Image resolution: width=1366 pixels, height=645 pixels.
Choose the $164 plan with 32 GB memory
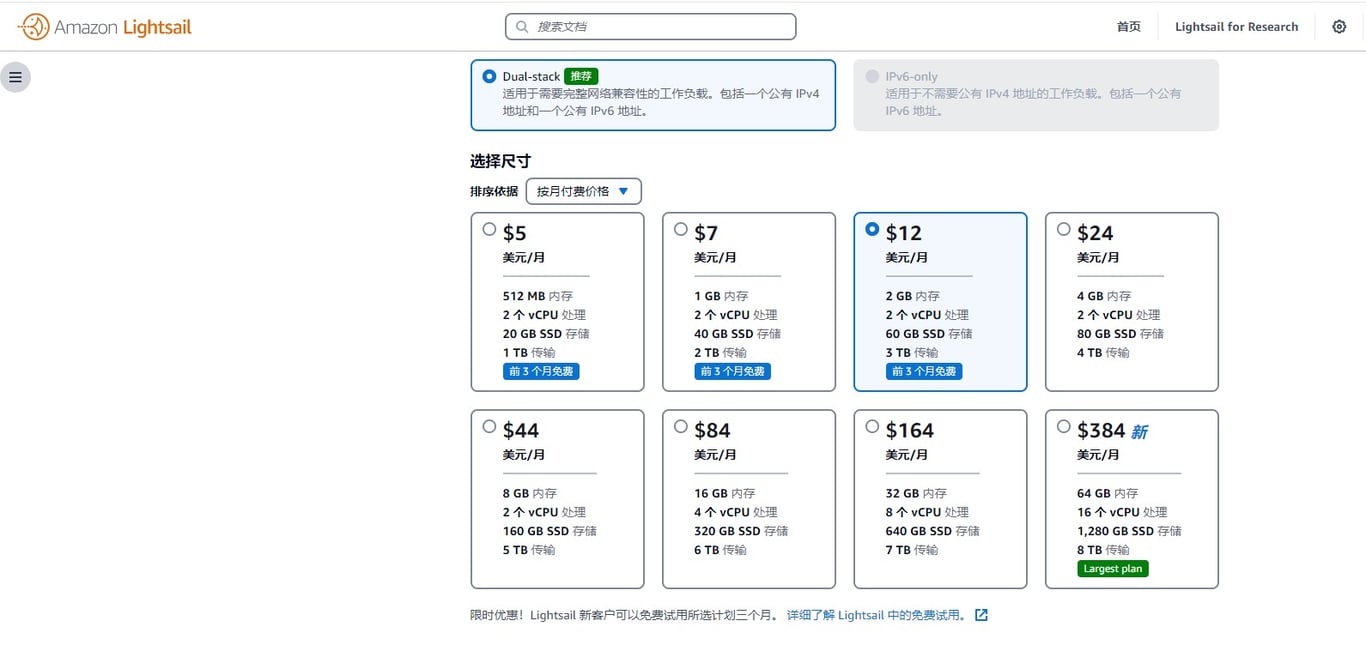click(x=940, y=499)
